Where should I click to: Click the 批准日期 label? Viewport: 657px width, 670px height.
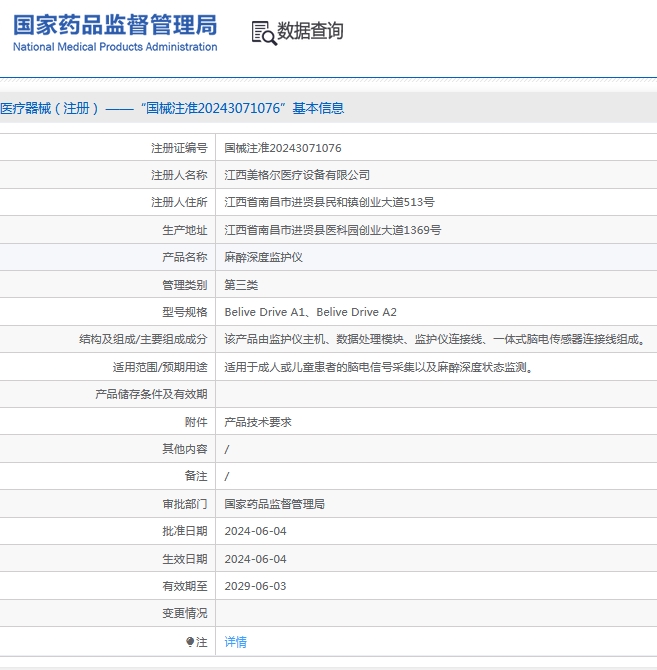click(185, 531)
